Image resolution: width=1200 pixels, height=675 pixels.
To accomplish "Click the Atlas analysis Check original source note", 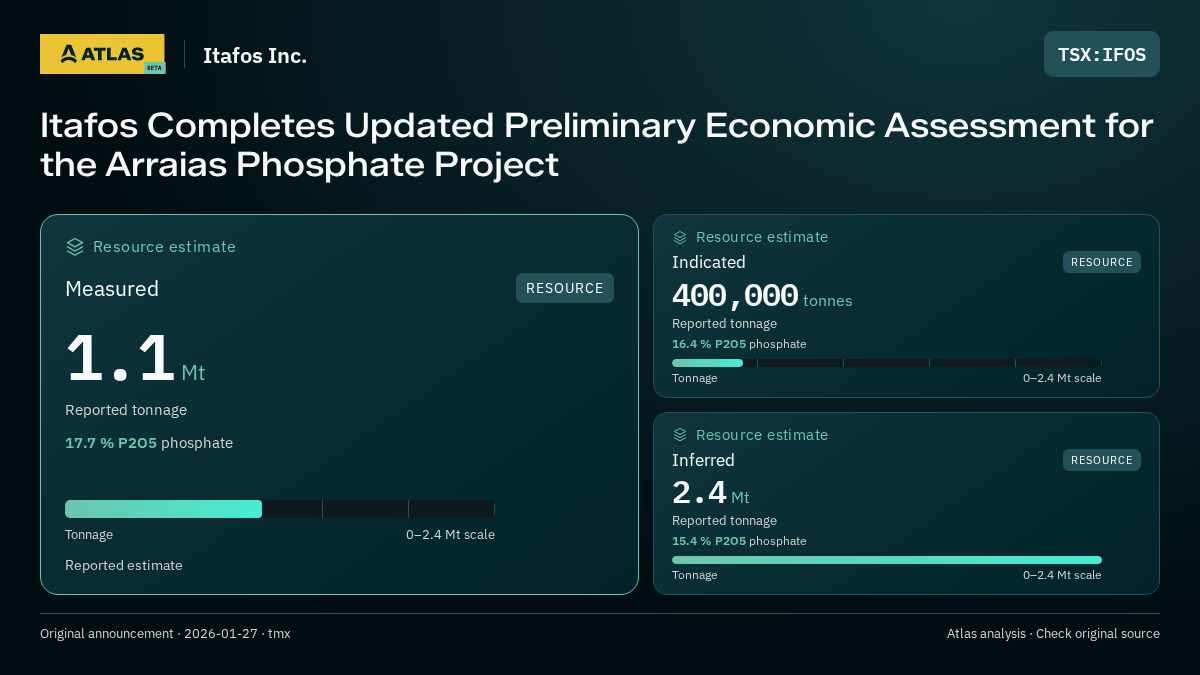I will (x=1053, y=634).
